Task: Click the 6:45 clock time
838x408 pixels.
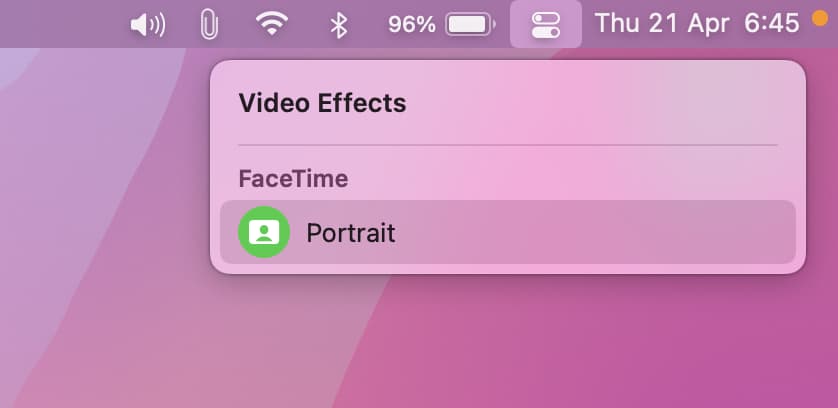Action: click(x=772, y=24)
